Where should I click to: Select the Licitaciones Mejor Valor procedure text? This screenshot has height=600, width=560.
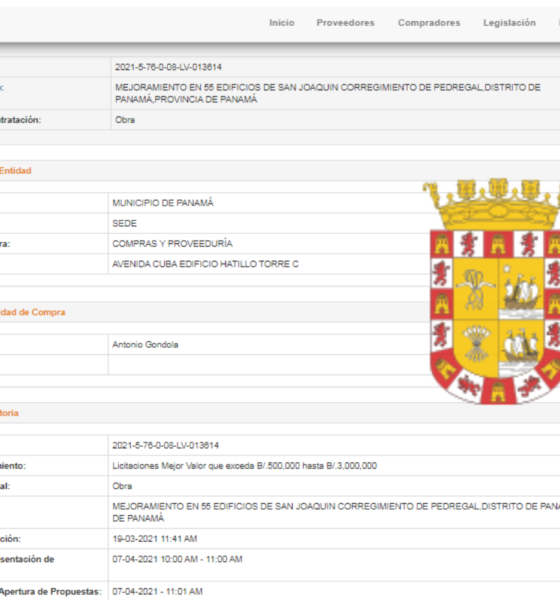[245, 466]
